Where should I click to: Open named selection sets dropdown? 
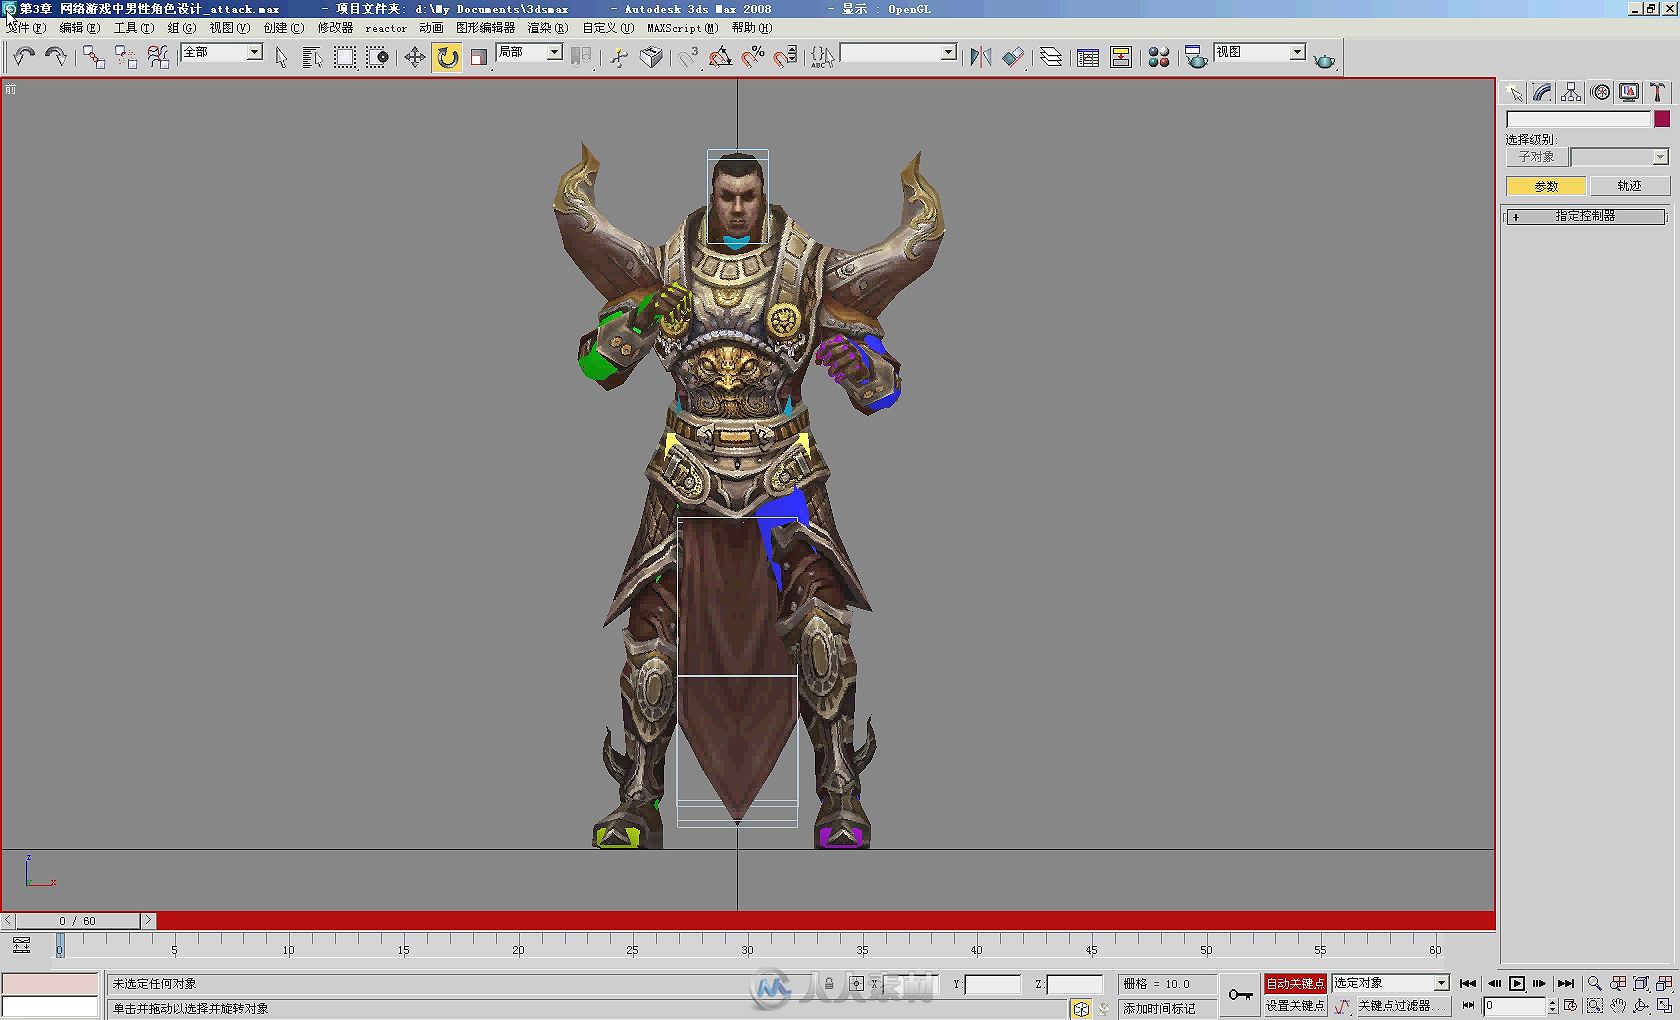(x=899, y=52)
